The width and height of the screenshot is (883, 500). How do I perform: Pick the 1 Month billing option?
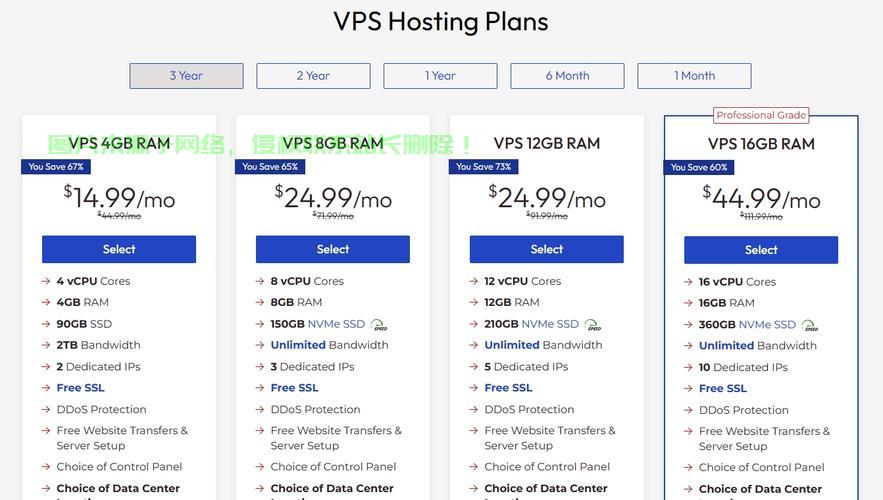694,76
